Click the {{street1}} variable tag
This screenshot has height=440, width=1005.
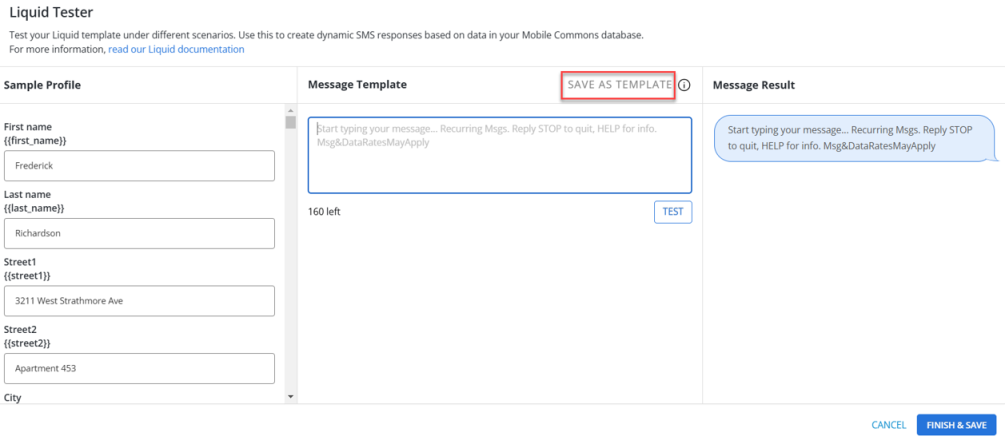pos(27,275)
